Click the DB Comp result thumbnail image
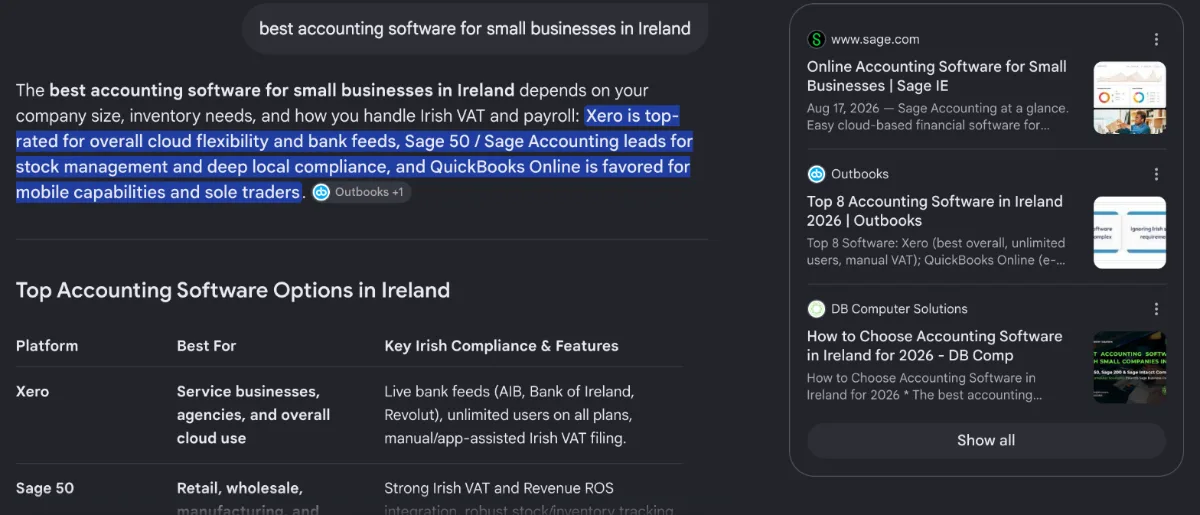The height and width of the screenshot is (515, 1200). tap(1130, 368)
